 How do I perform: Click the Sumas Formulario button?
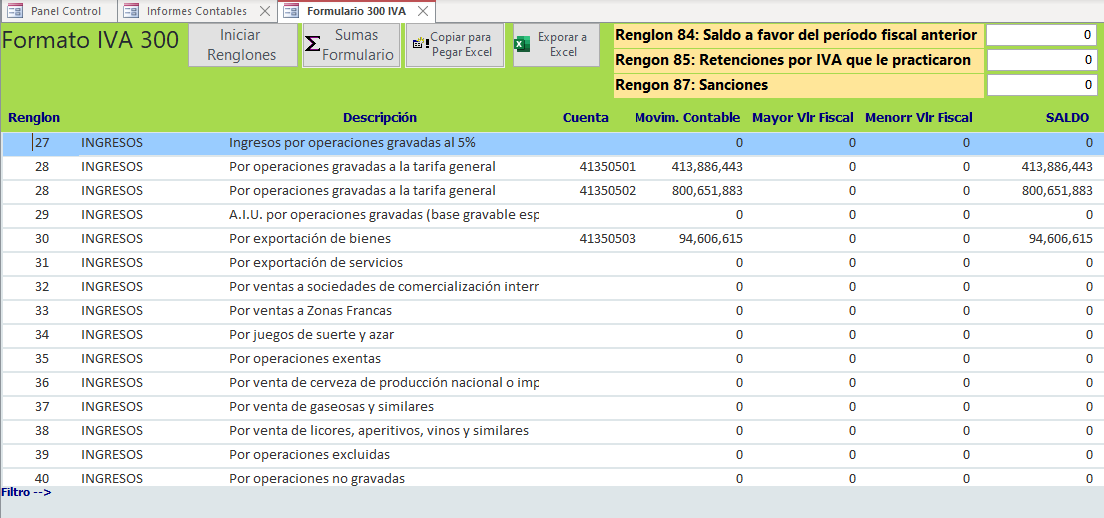tap(351, 45)
